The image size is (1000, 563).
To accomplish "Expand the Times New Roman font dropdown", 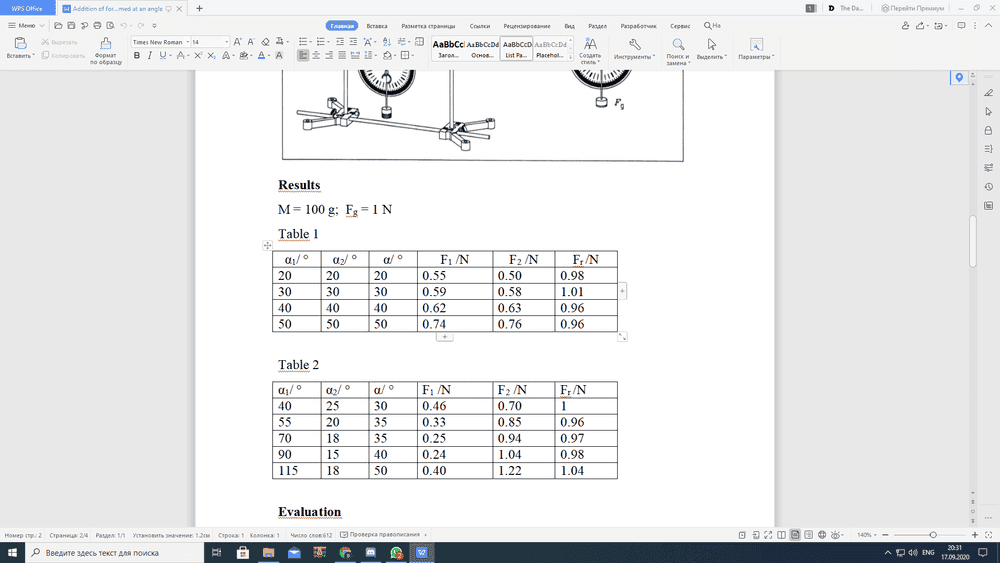I will click(186, 42).
